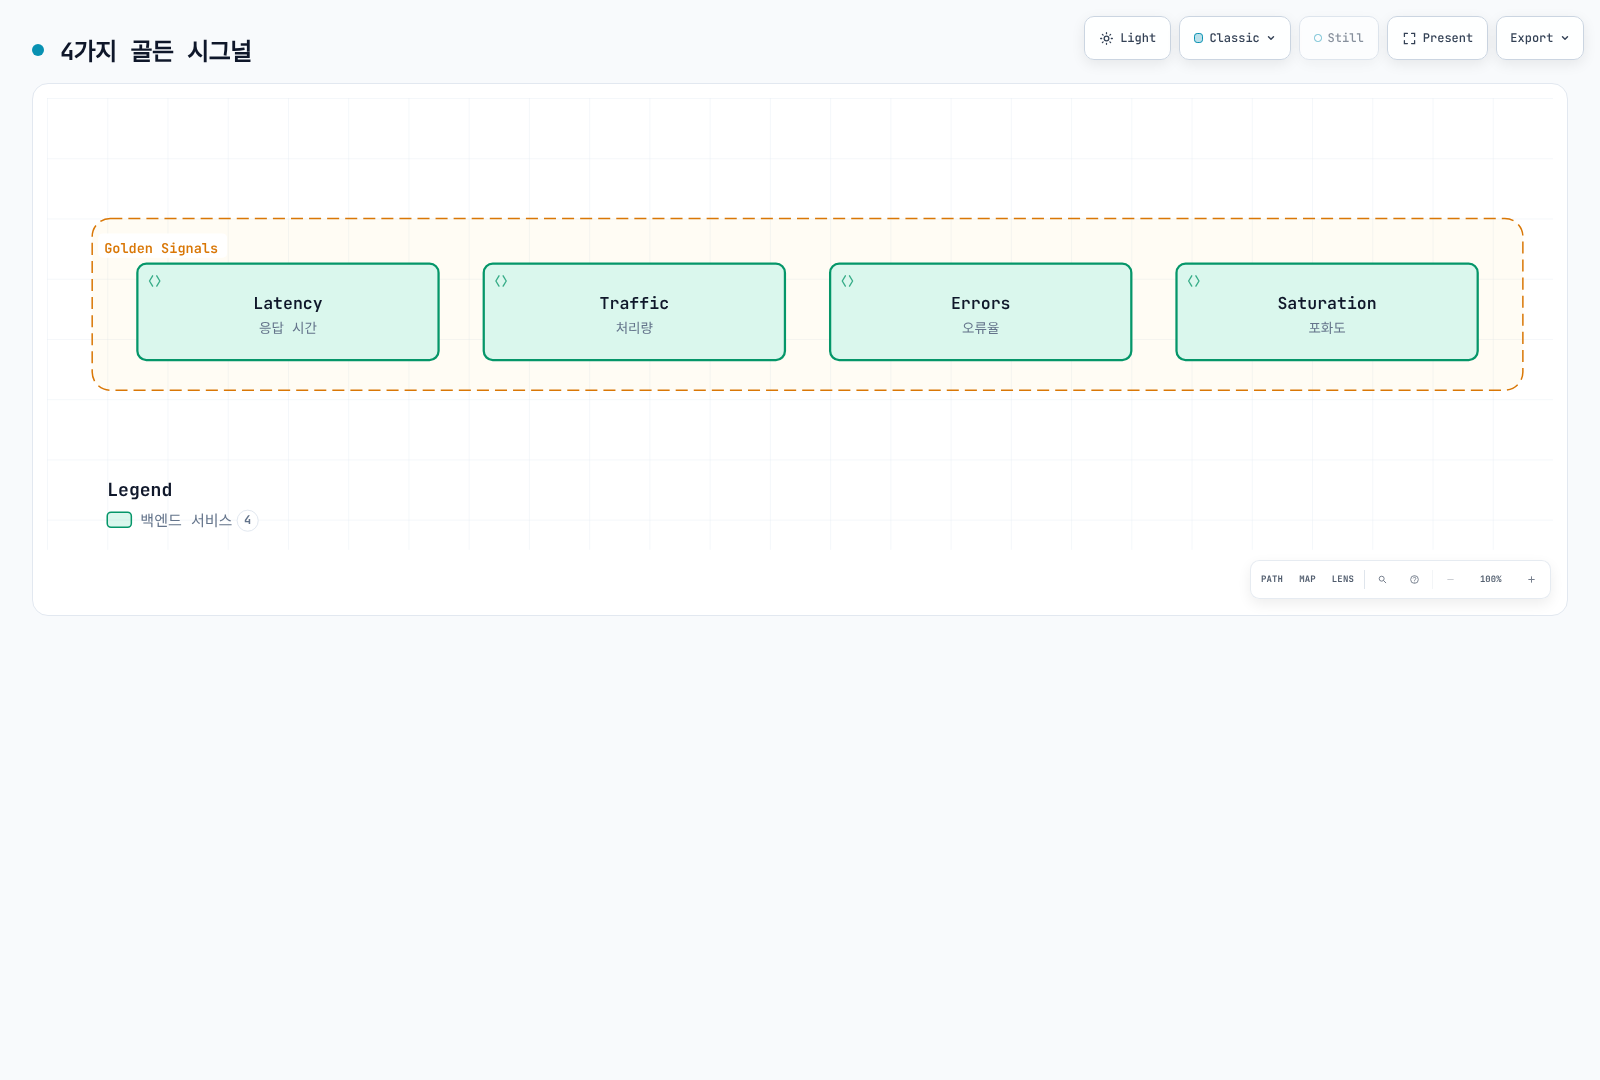Select the Traffic node
The width and height of the screenshot is (1600, 1080).
click(x=634, y=312)
